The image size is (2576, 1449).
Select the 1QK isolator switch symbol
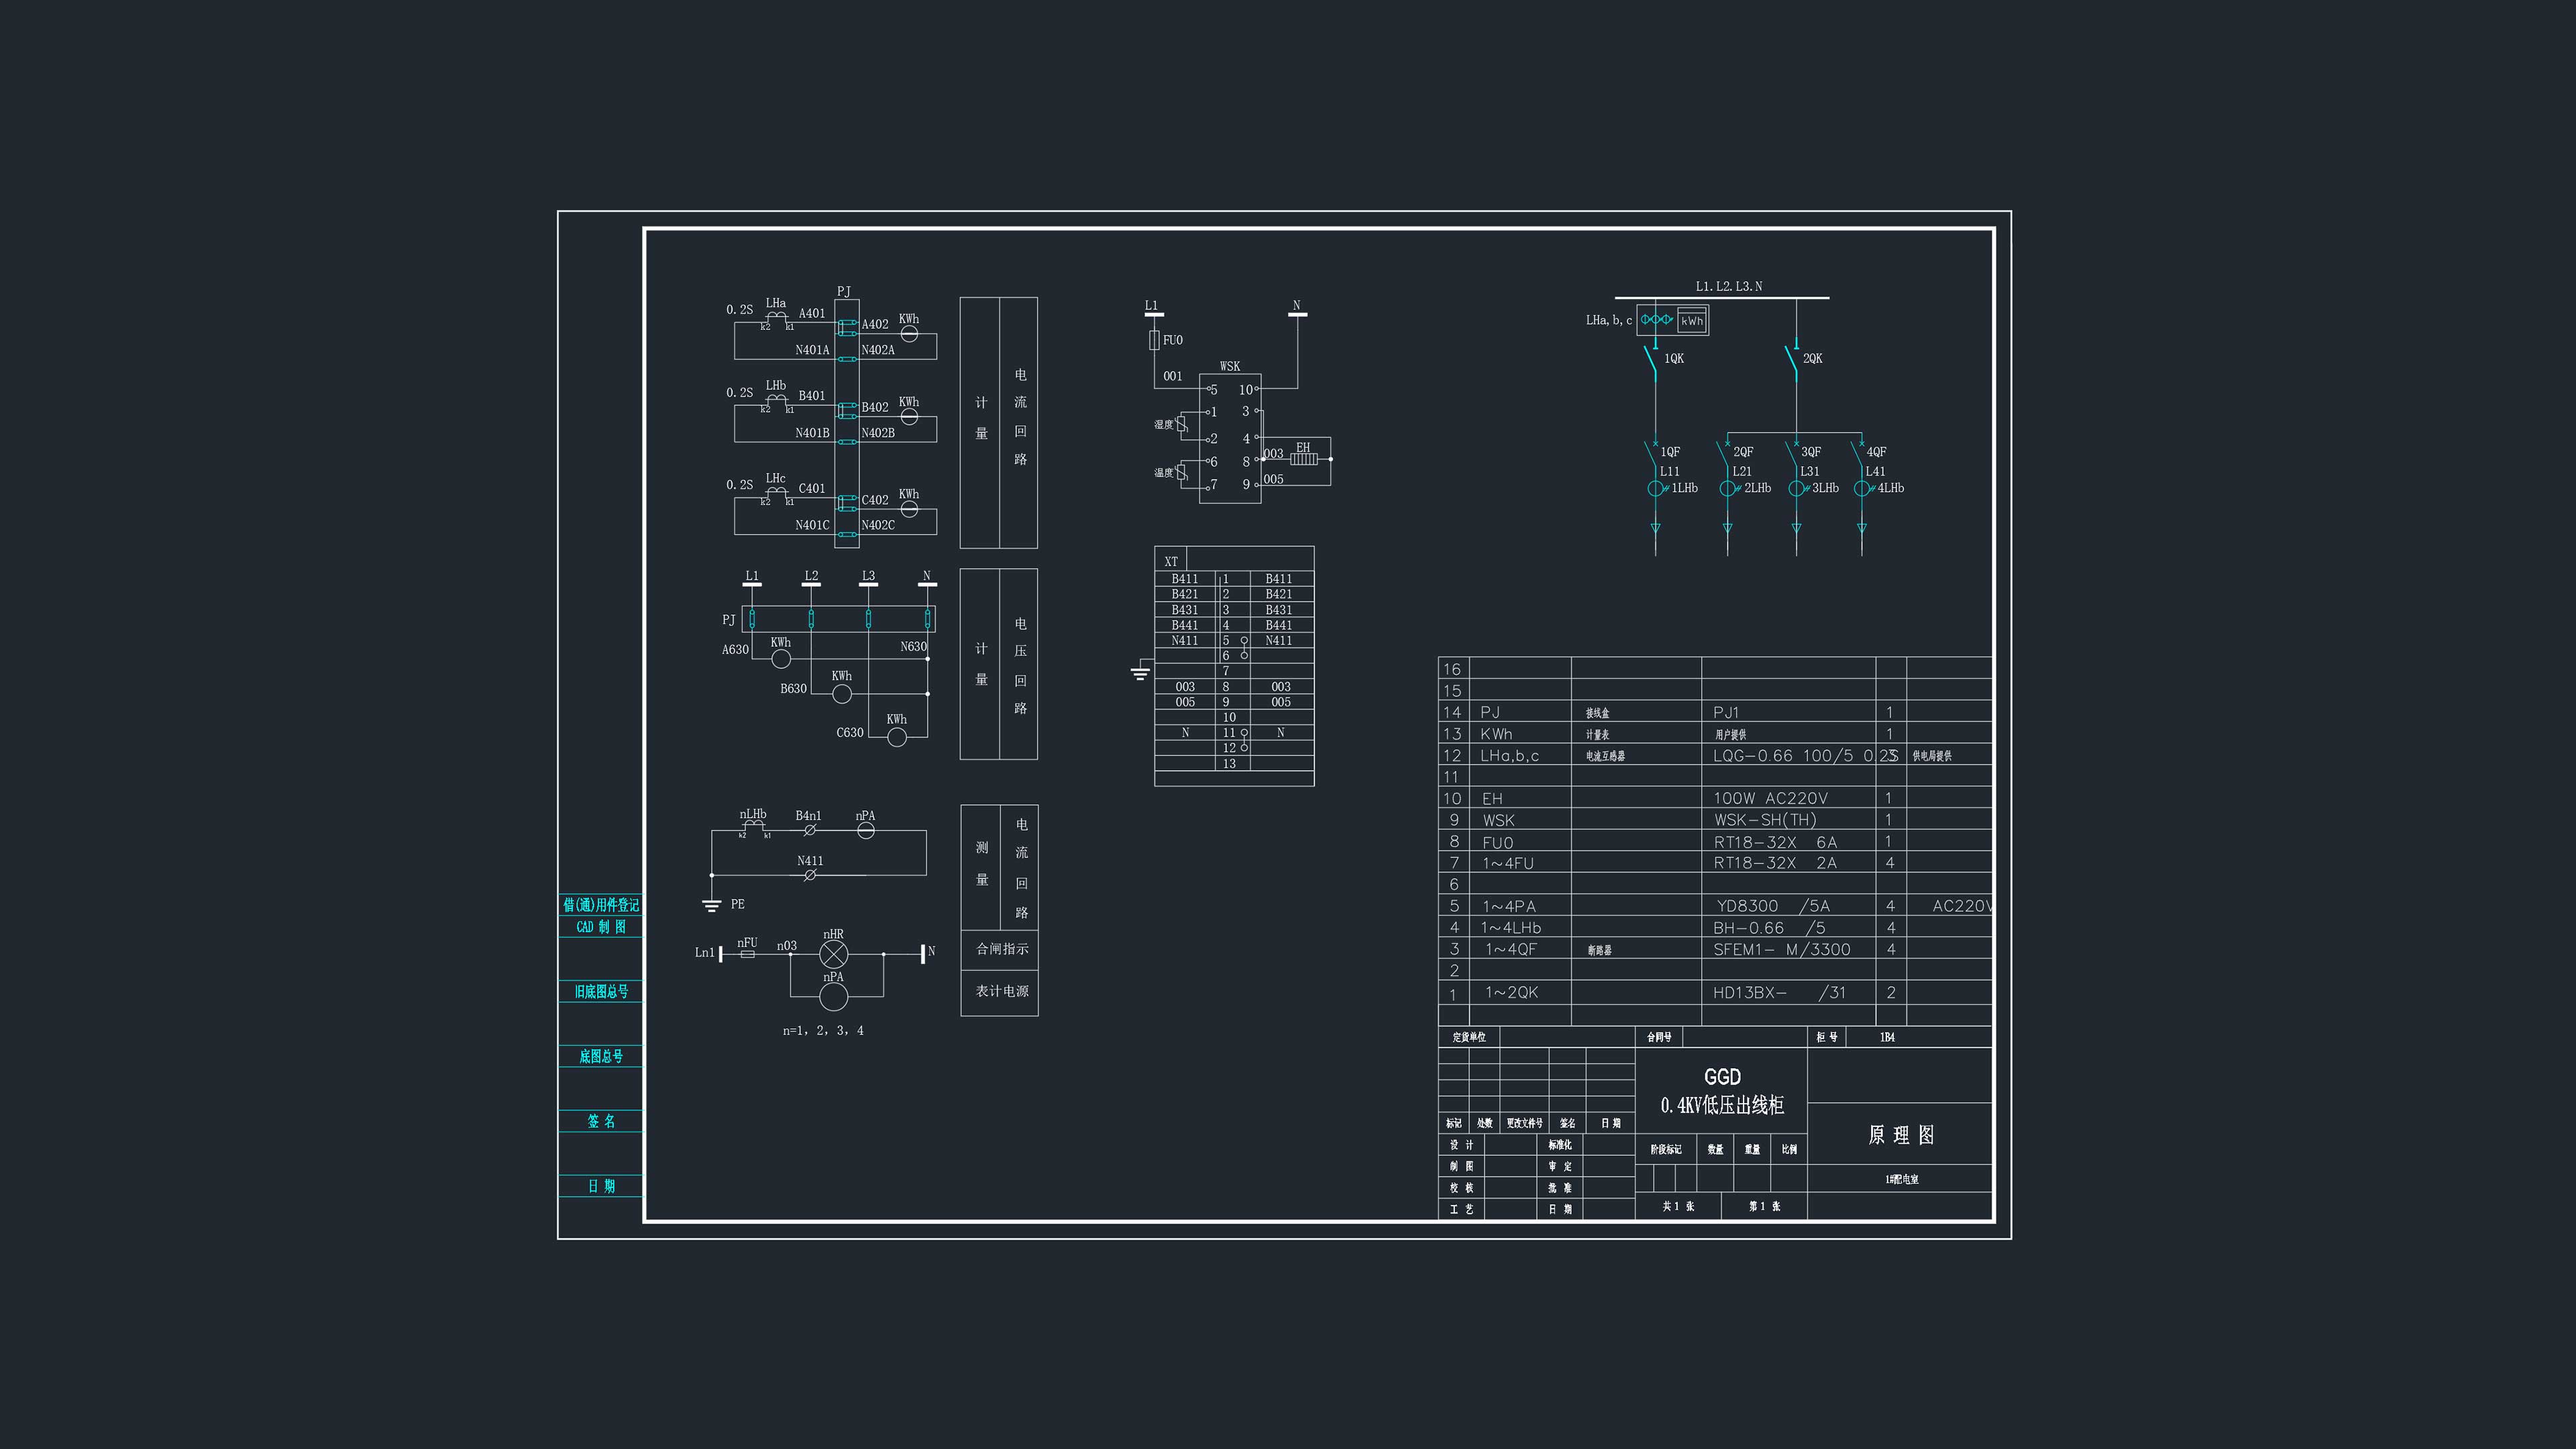[x=1651, y=360]
